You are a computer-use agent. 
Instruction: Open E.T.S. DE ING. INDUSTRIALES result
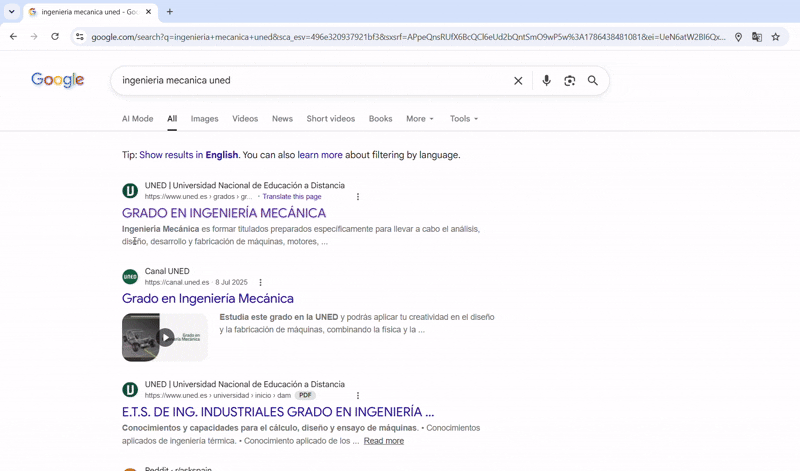click(x=278, y=412)
